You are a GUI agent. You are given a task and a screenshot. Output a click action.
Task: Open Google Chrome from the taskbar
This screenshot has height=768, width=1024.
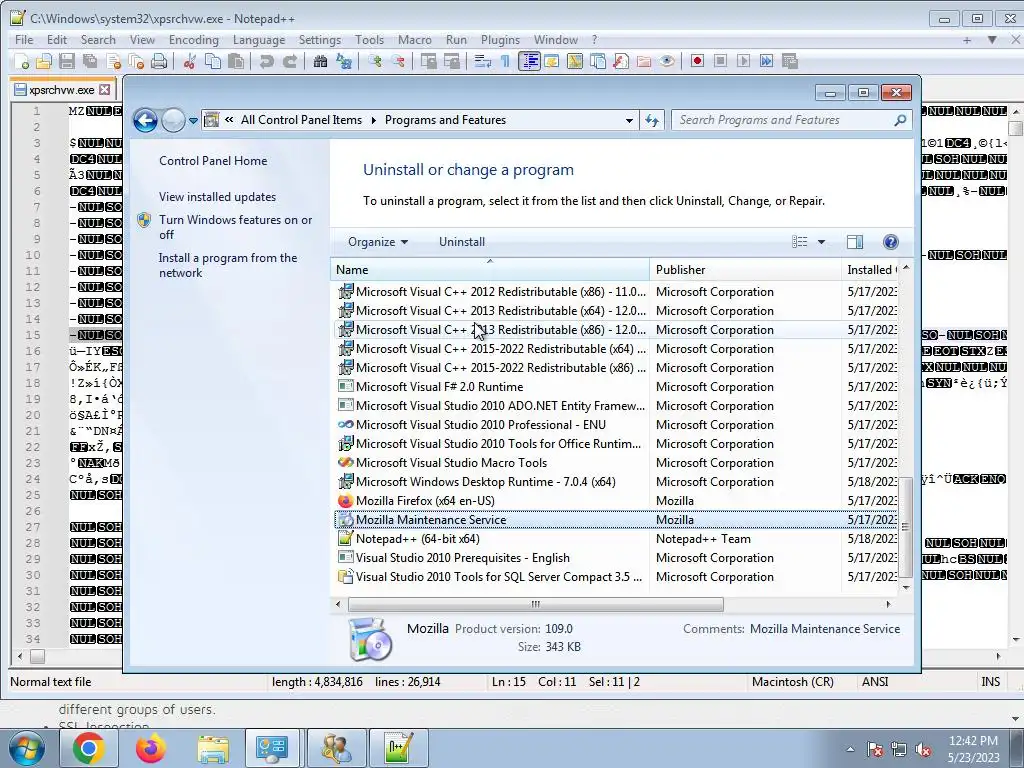88,748
